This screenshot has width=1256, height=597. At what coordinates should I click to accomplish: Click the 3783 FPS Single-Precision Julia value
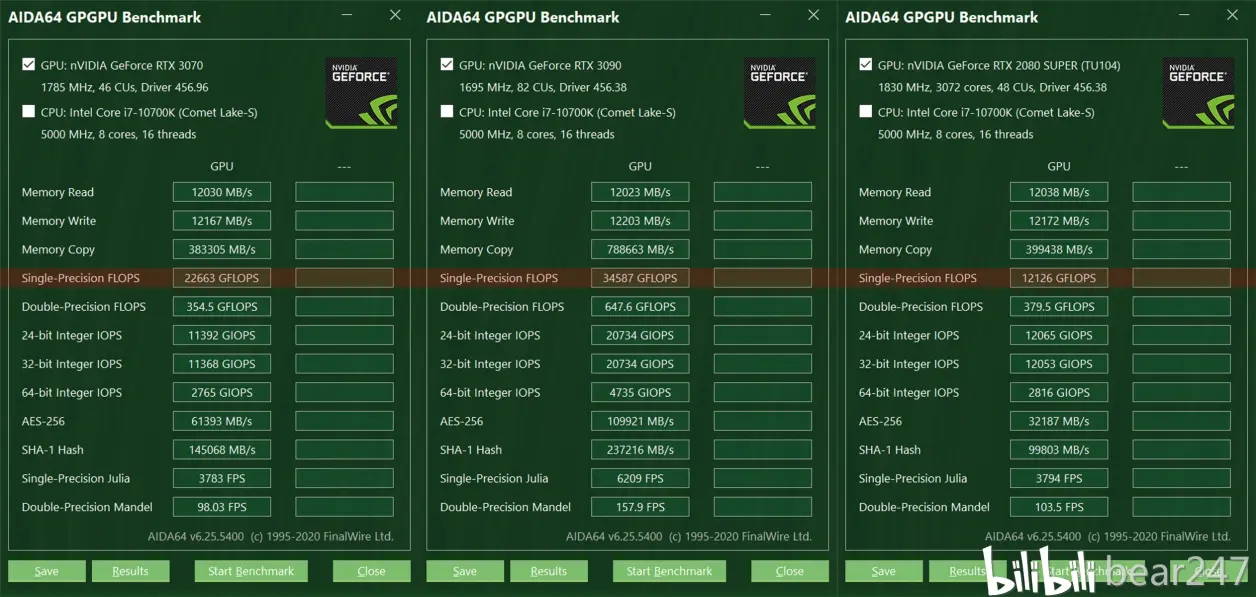(x=221, y=478)
